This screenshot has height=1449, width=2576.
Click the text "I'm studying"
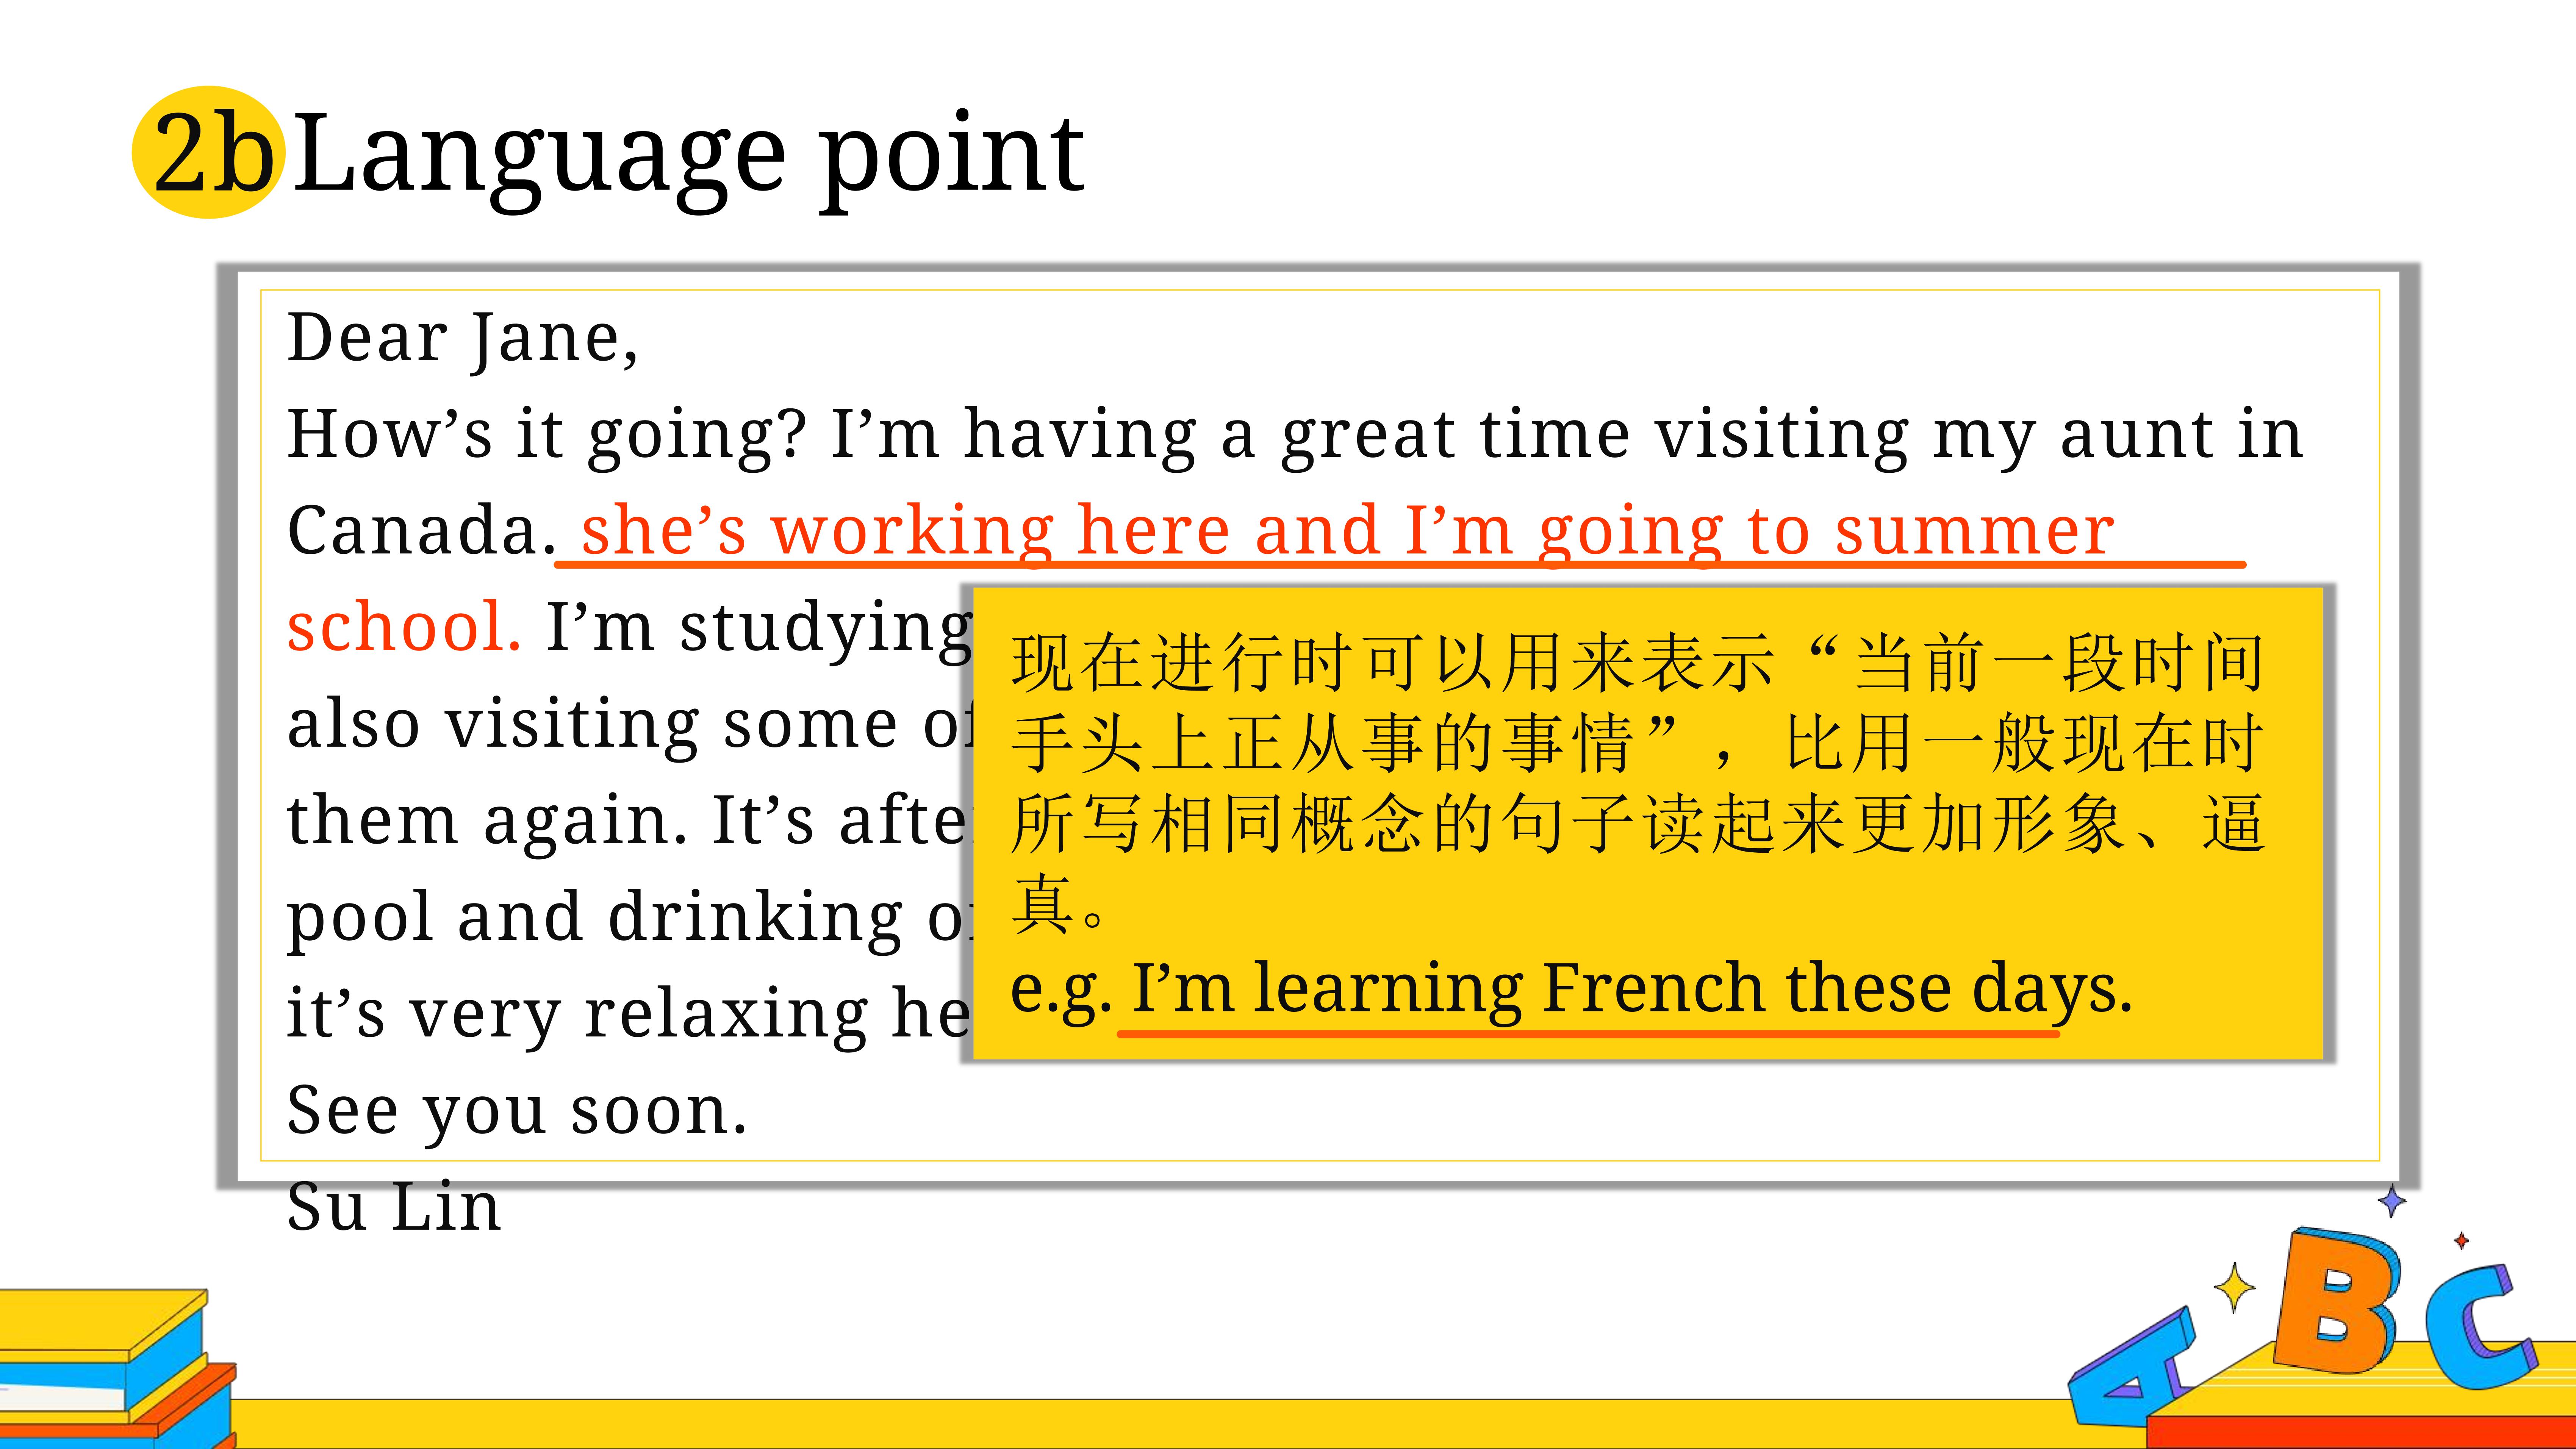(758, 628)
